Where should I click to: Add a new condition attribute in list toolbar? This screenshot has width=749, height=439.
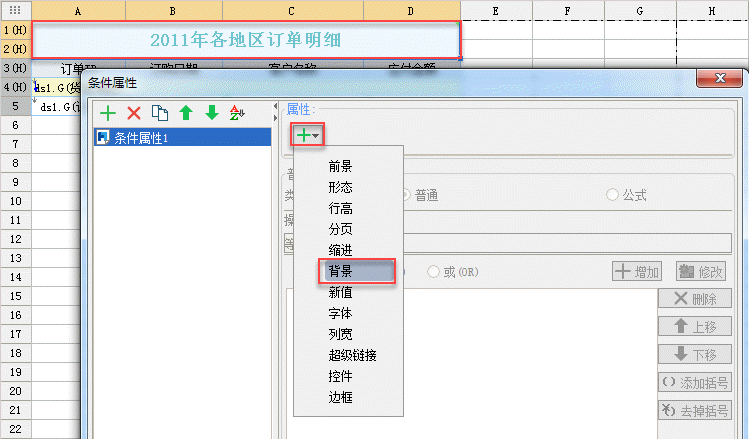coord(108,113)
